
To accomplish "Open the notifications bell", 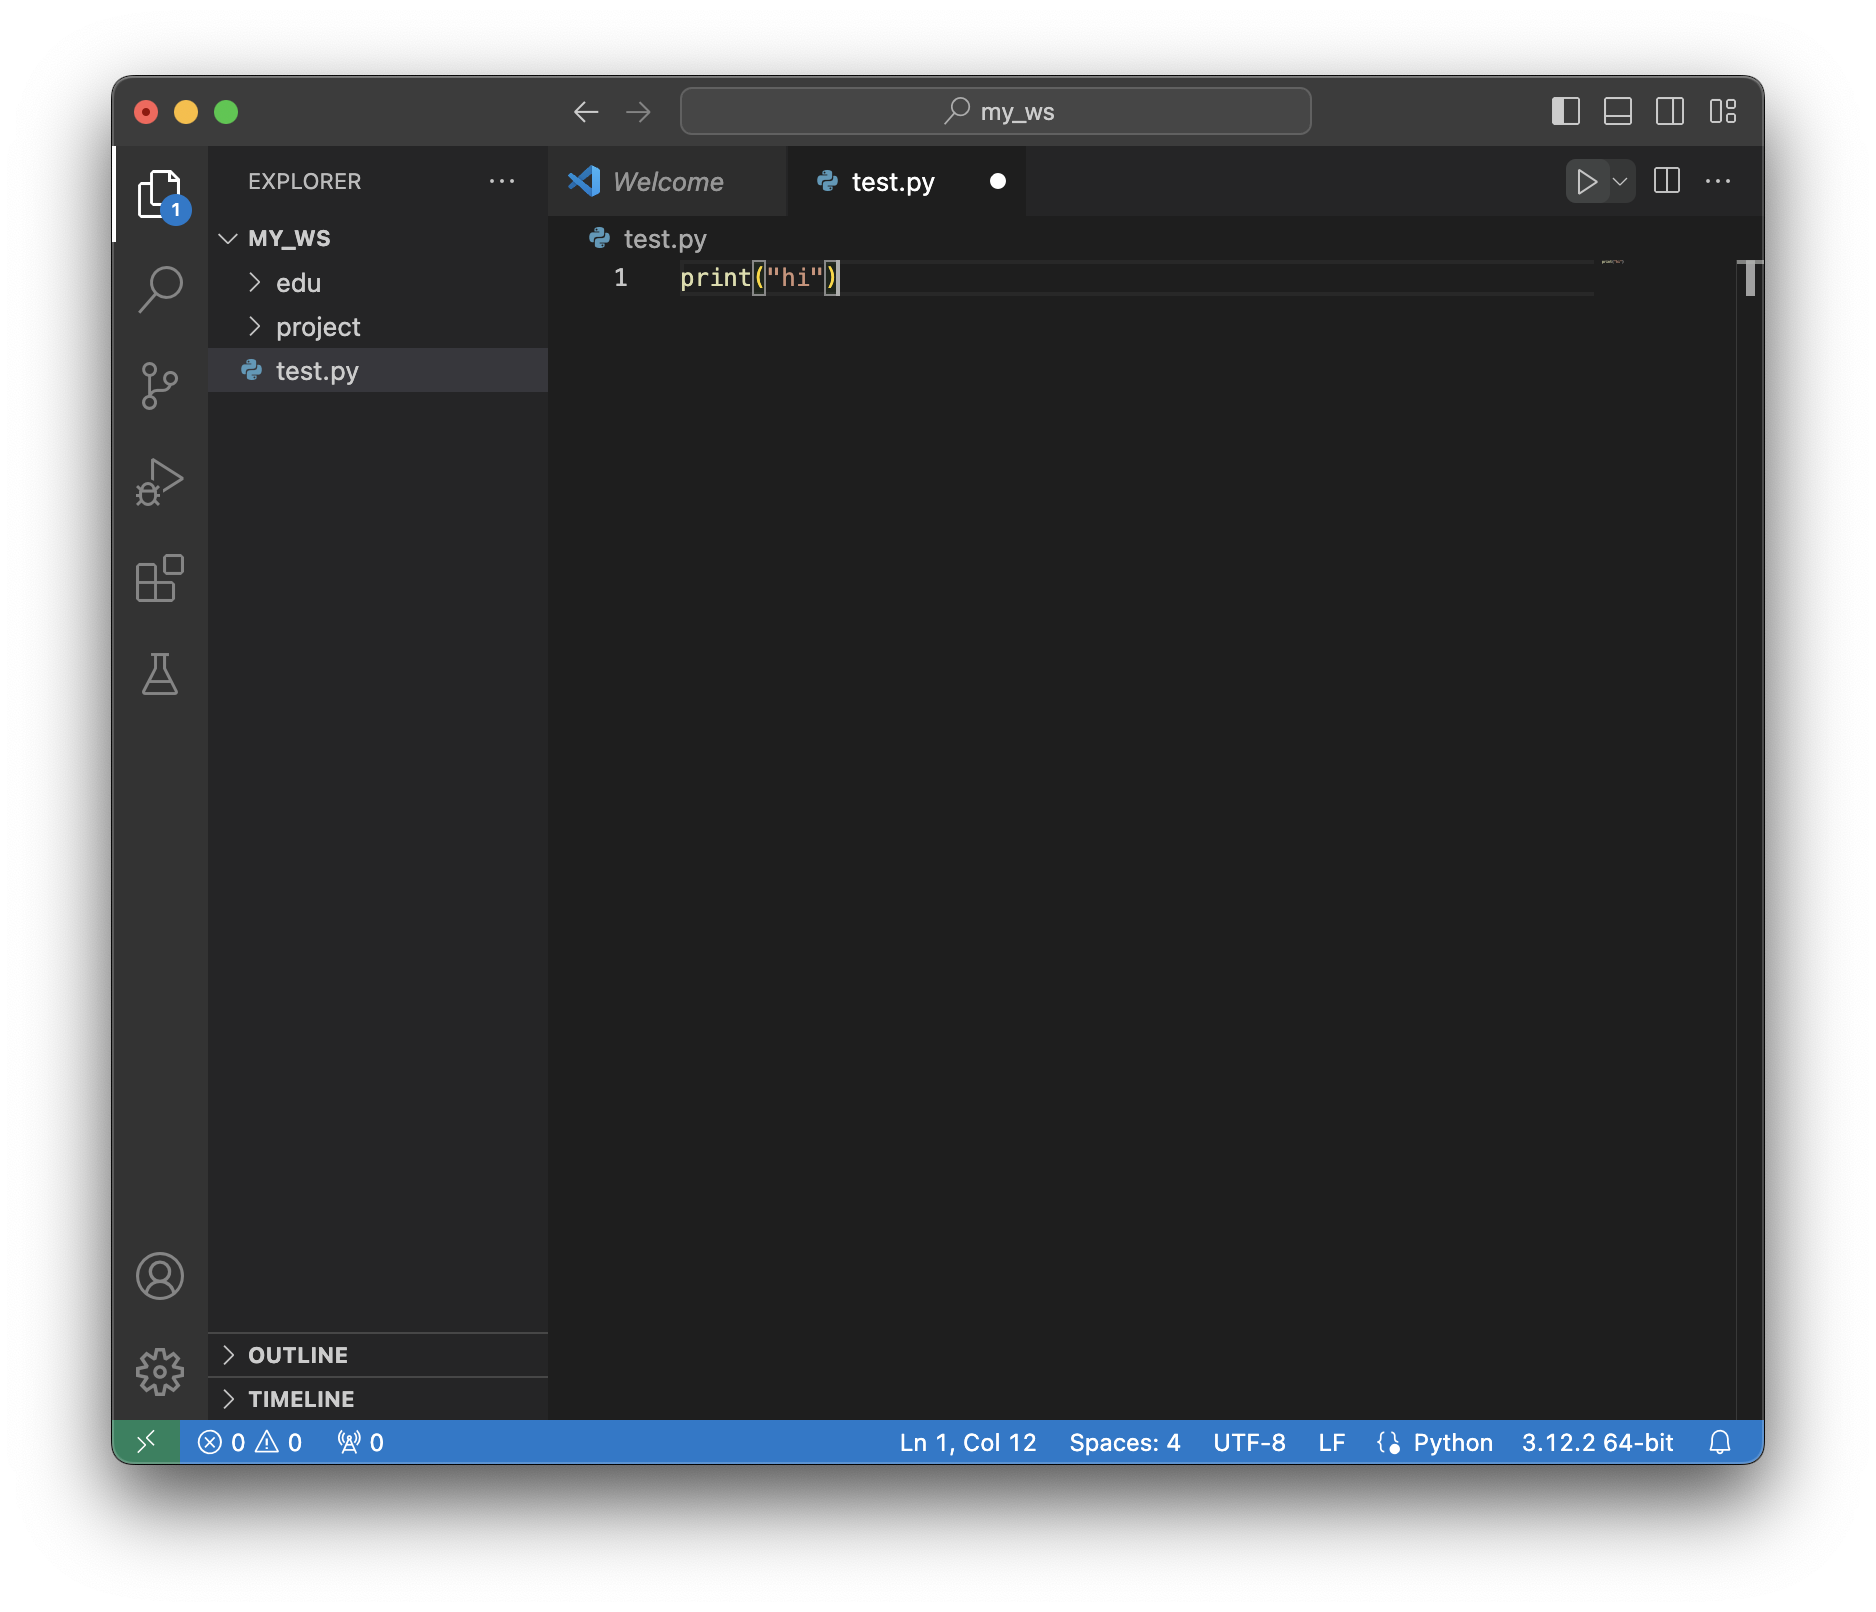I will tap(1720, 1442).
